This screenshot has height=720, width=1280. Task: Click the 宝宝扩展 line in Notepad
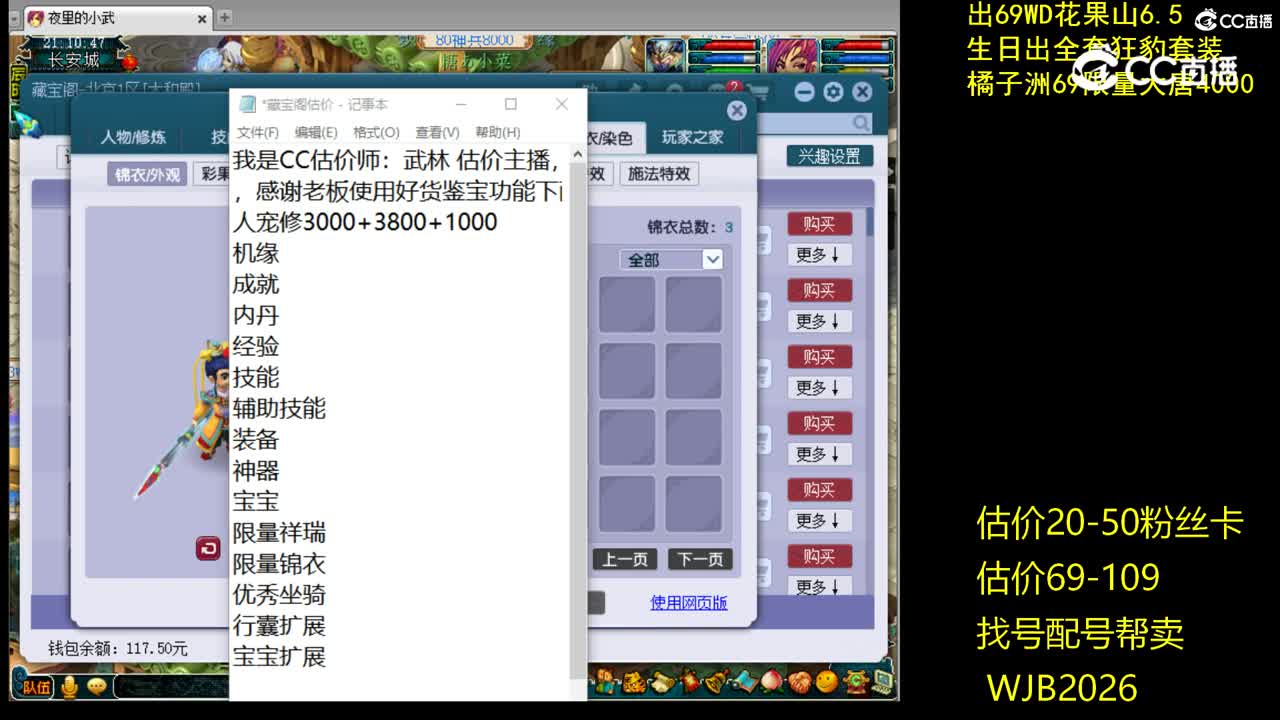tap(279, 657)
